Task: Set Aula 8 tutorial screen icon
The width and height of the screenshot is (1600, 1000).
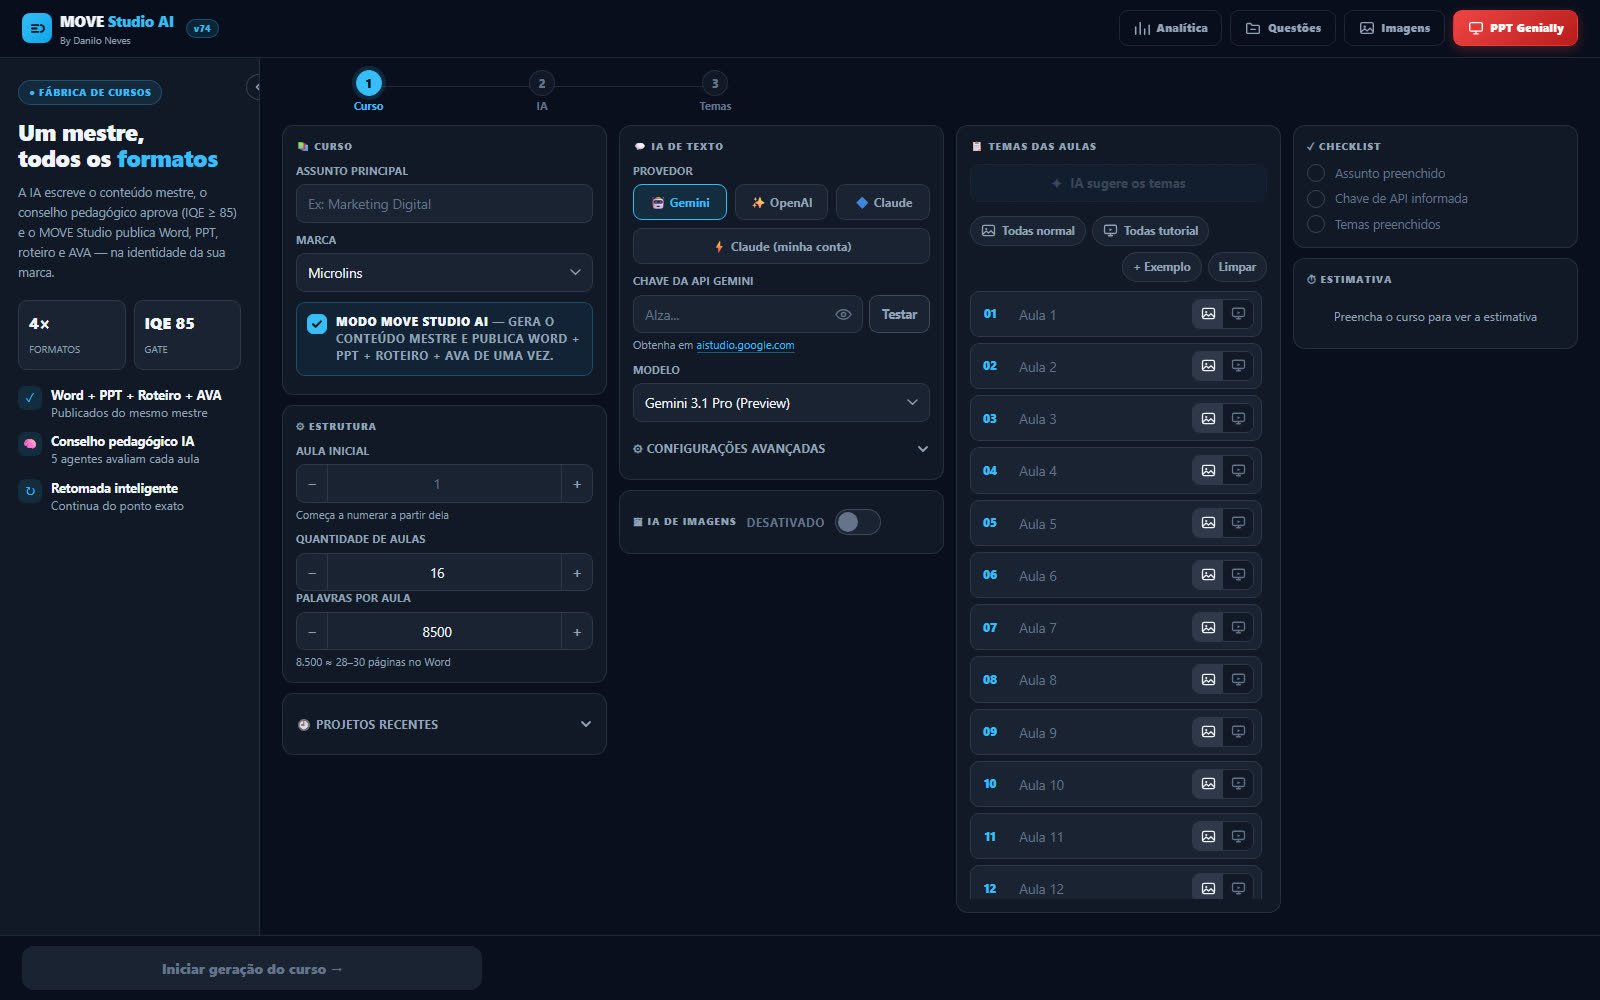Action: click(1238, 679)
